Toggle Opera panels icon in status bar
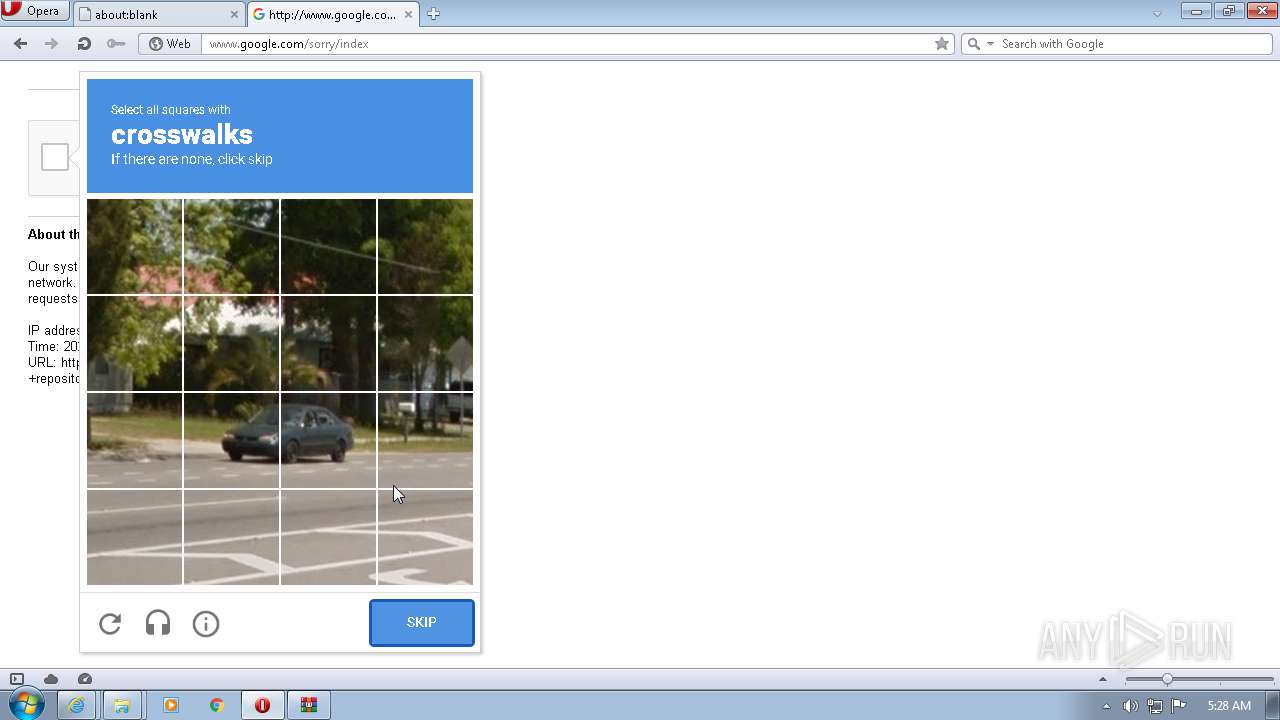The image size is (1280, 720). coord(17,679)
